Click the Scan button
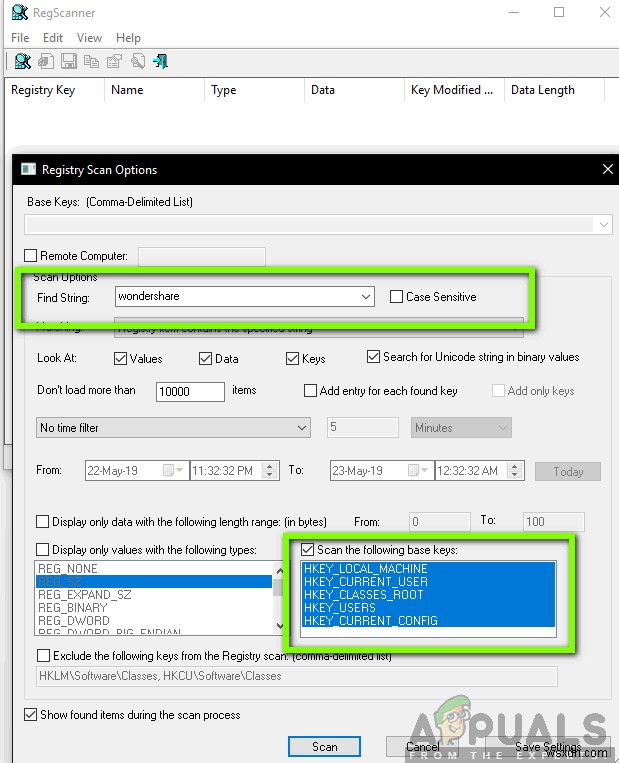This screenshot has width=619, height=763. click(325, 746)
